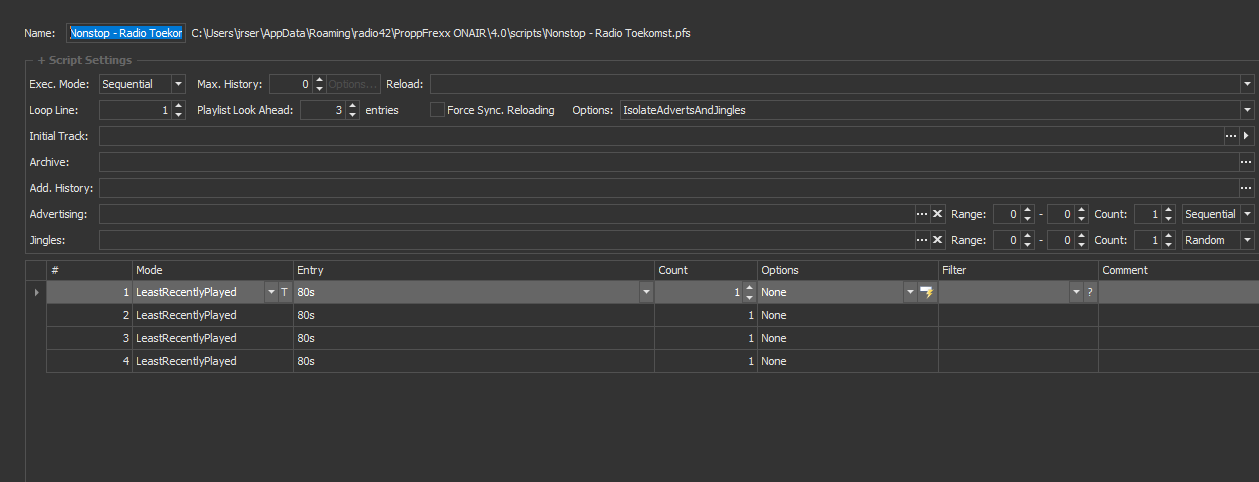The width and height of the screenshot is (1259, 482).
Task: Increase the Advertising Range start value
Action: 1027,210
